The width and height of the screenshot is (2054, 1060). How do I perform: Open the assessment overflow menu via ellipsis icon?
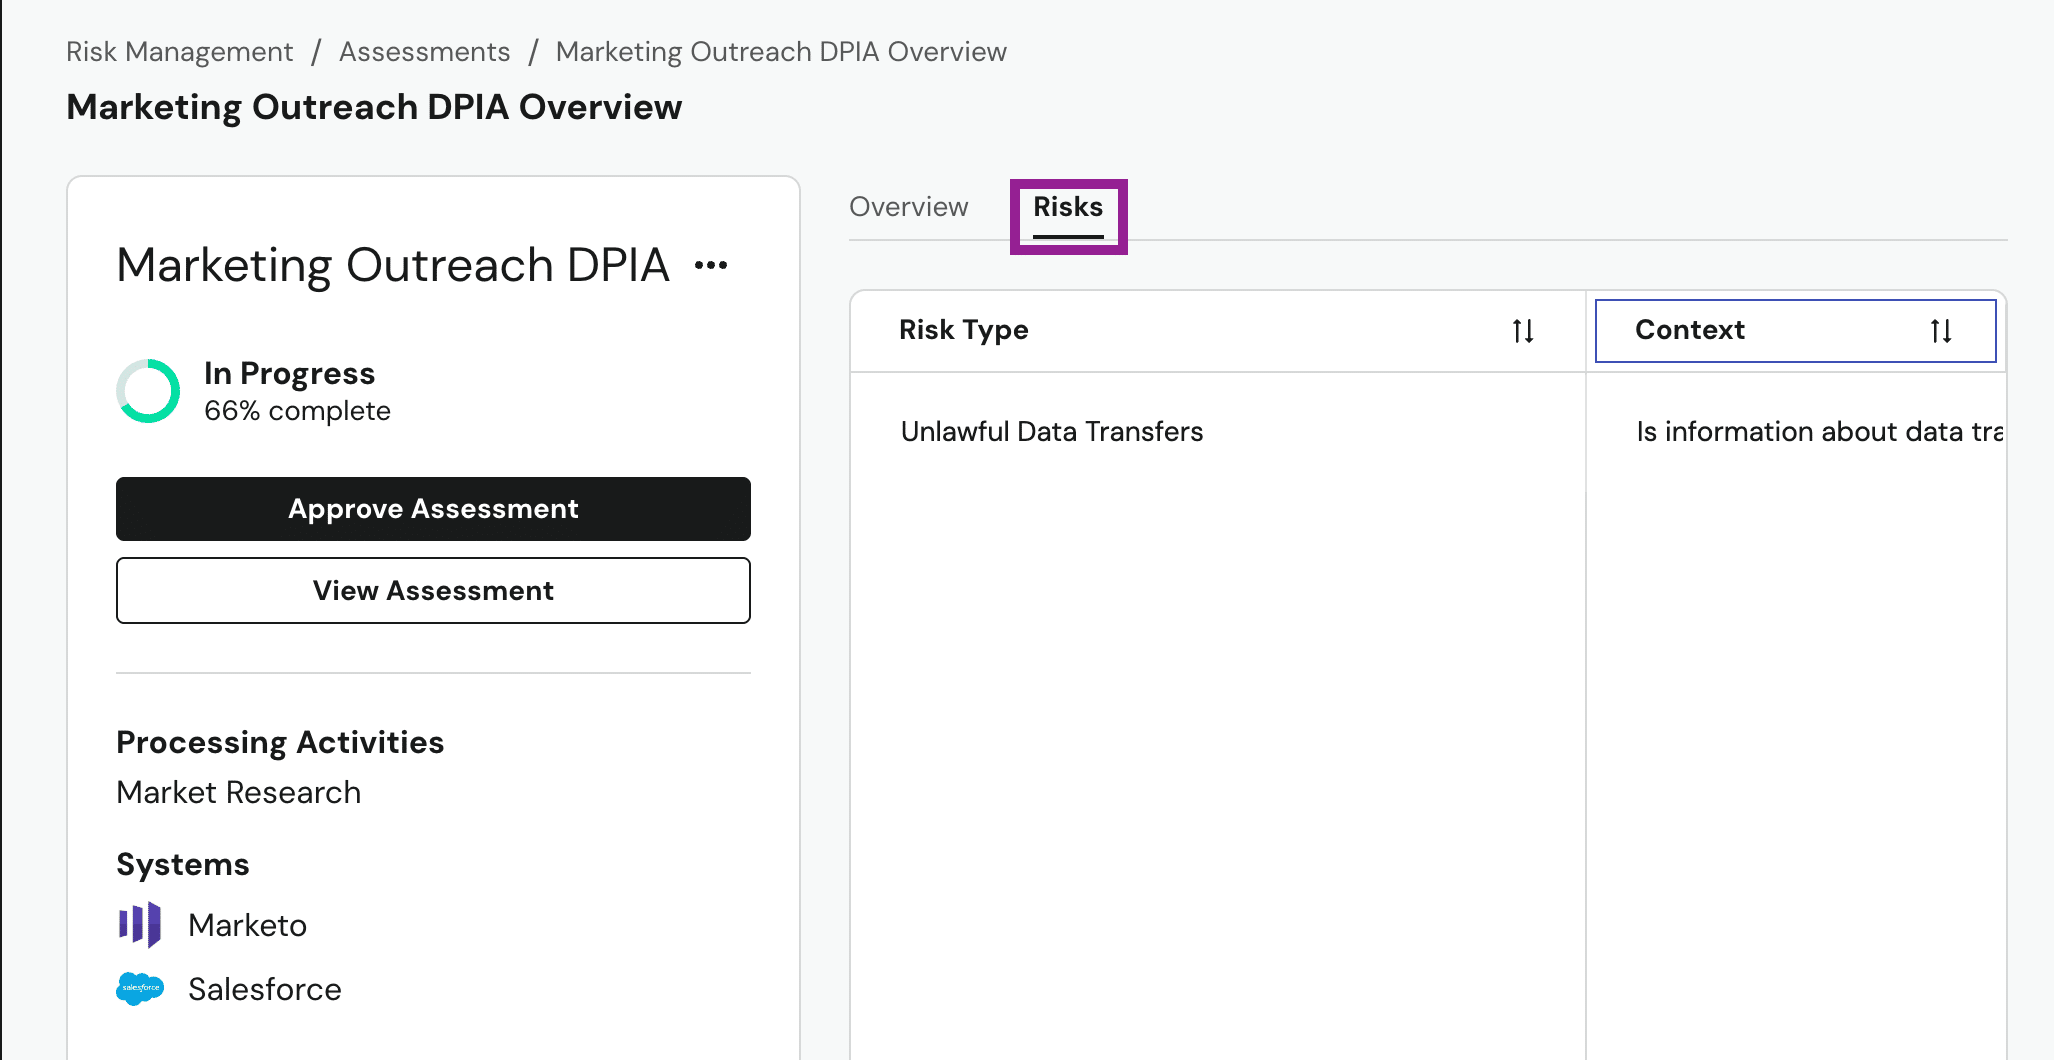click(710, 263)
